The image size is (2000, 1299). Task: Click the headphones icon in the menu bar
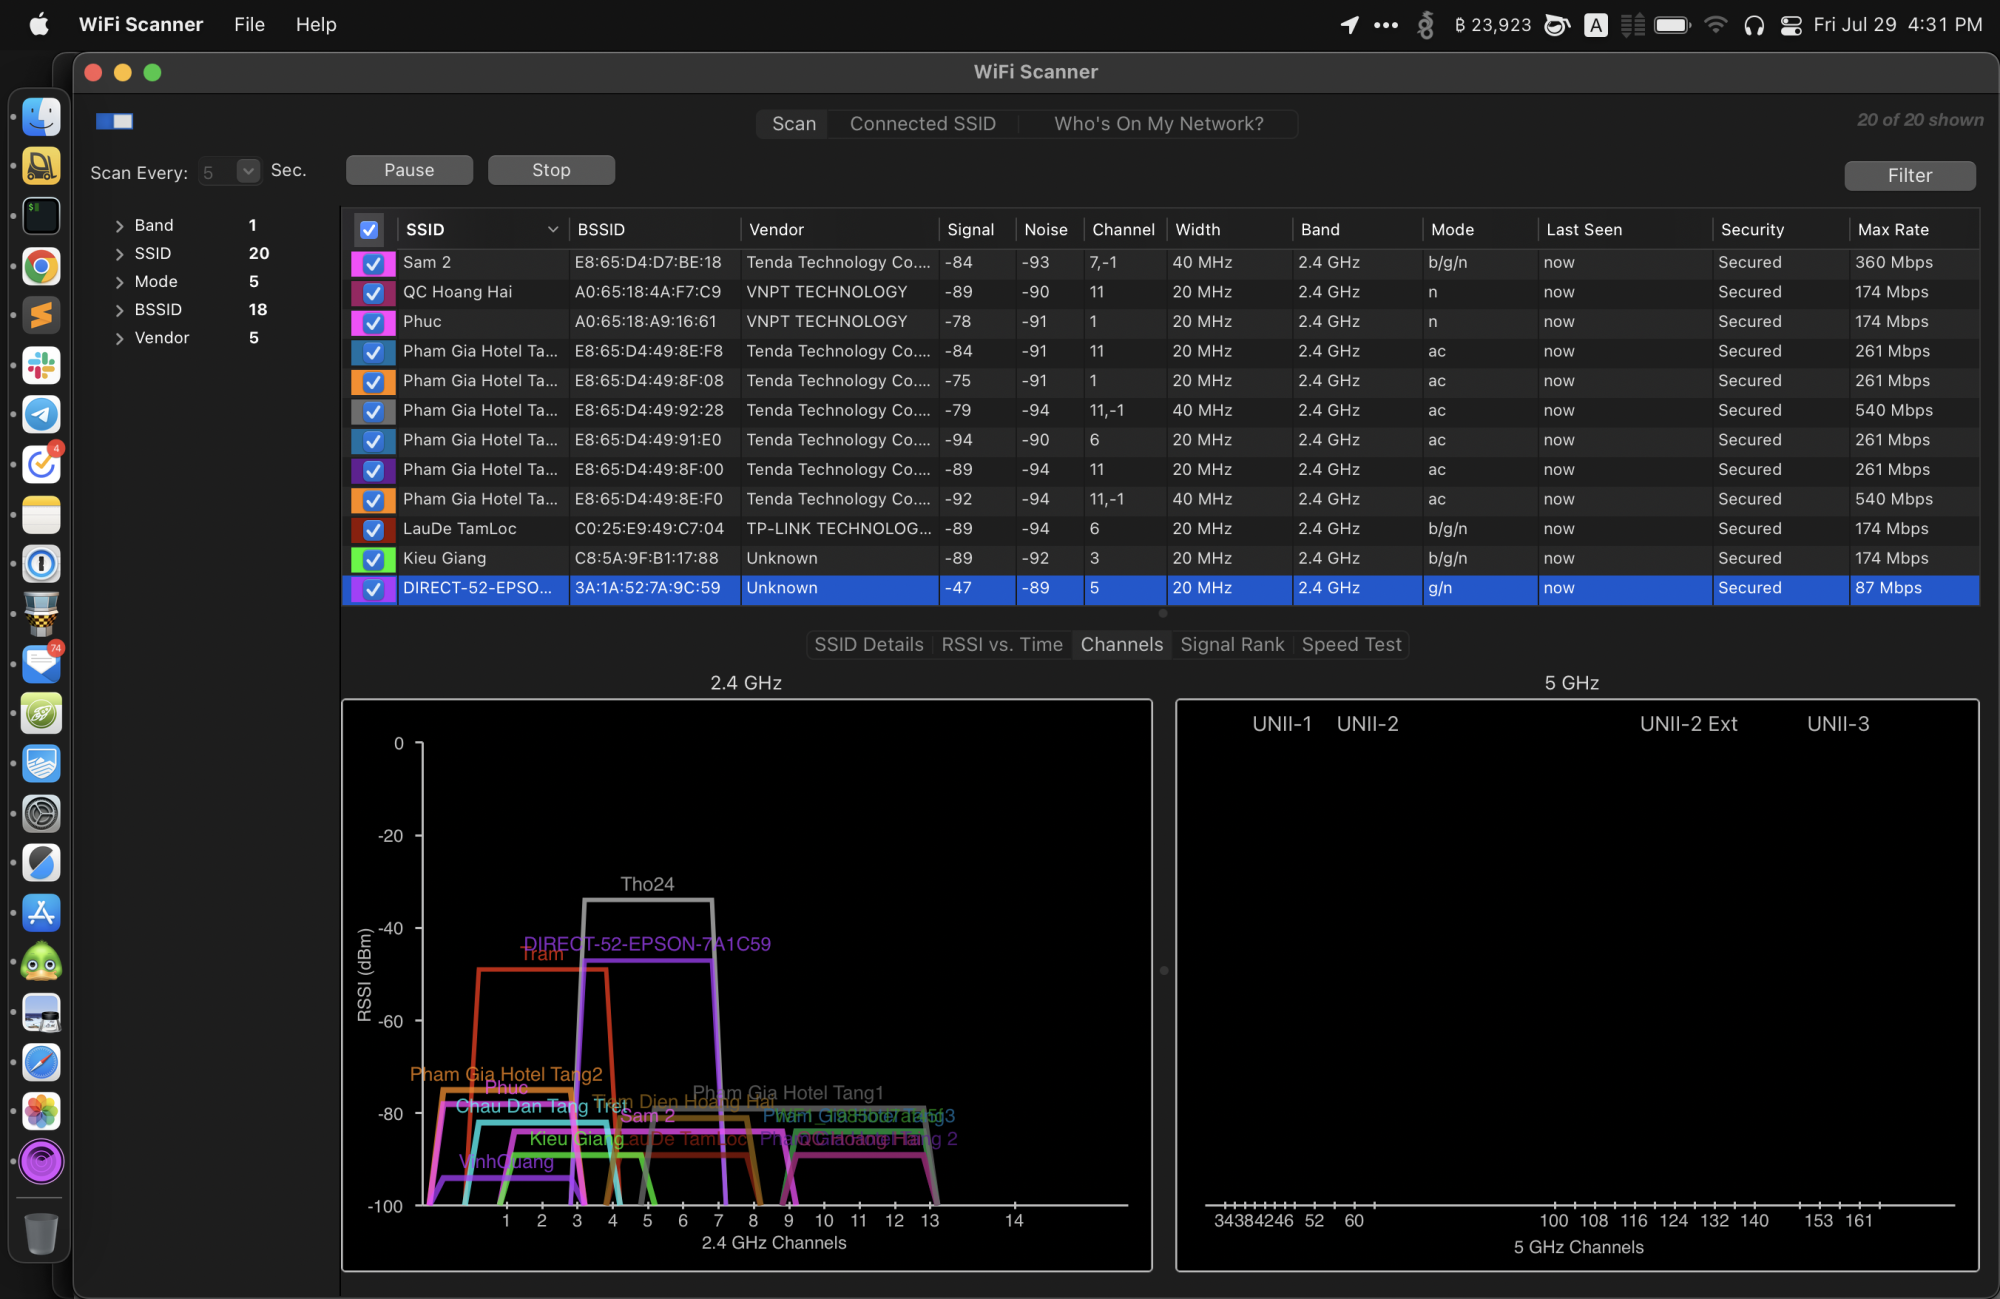pos(1754,24)
